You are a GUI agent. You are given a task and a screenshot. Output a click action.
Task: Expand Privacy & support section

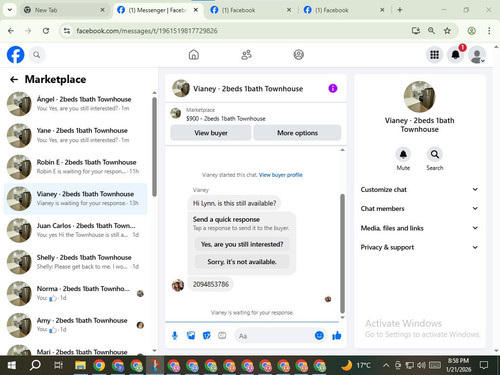coord(419,247)
